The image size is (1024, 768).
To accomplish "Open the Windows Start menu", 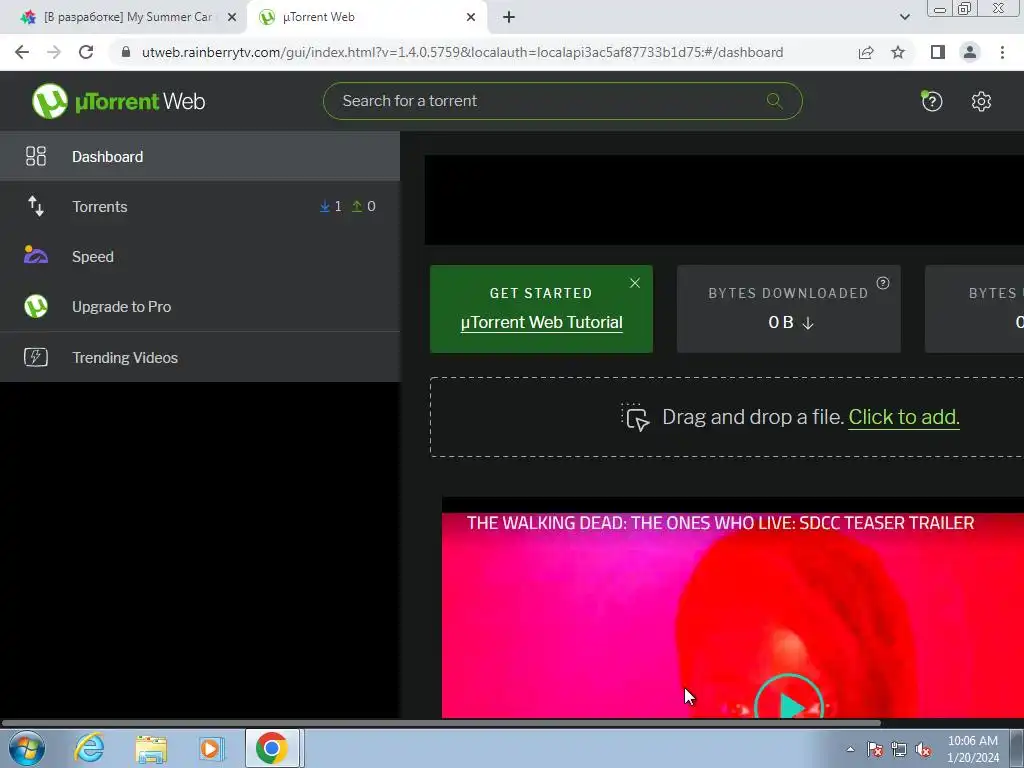I will pyautogui.click(x=27, y=748).
